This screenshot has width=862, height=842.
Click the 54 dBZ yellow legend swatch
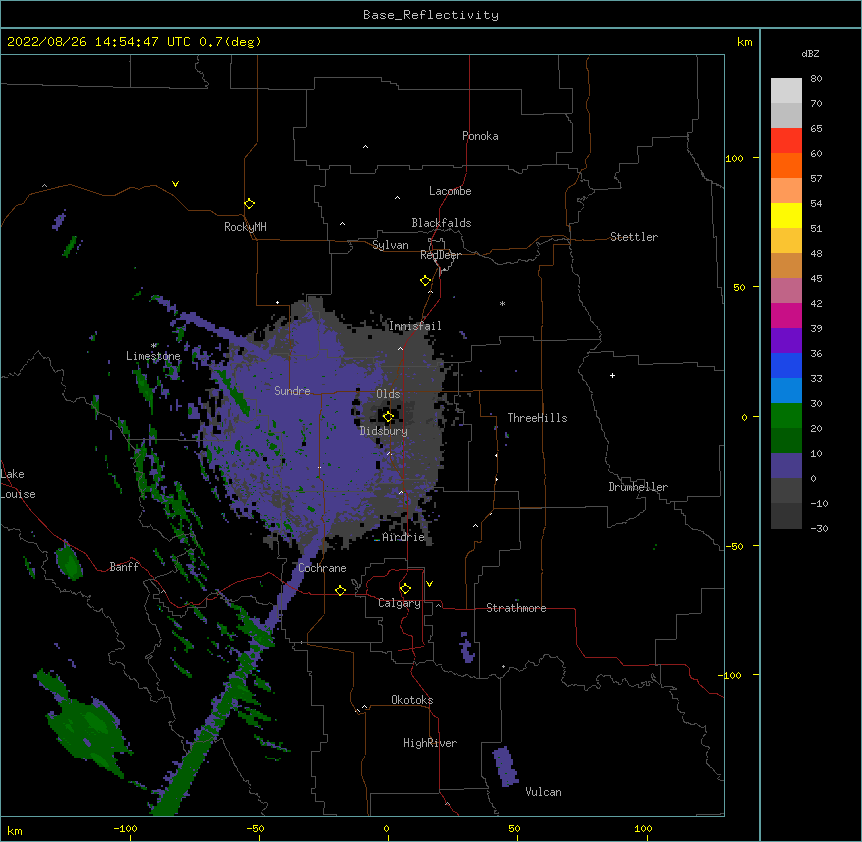pyautogui.click(x=786, y=215)
